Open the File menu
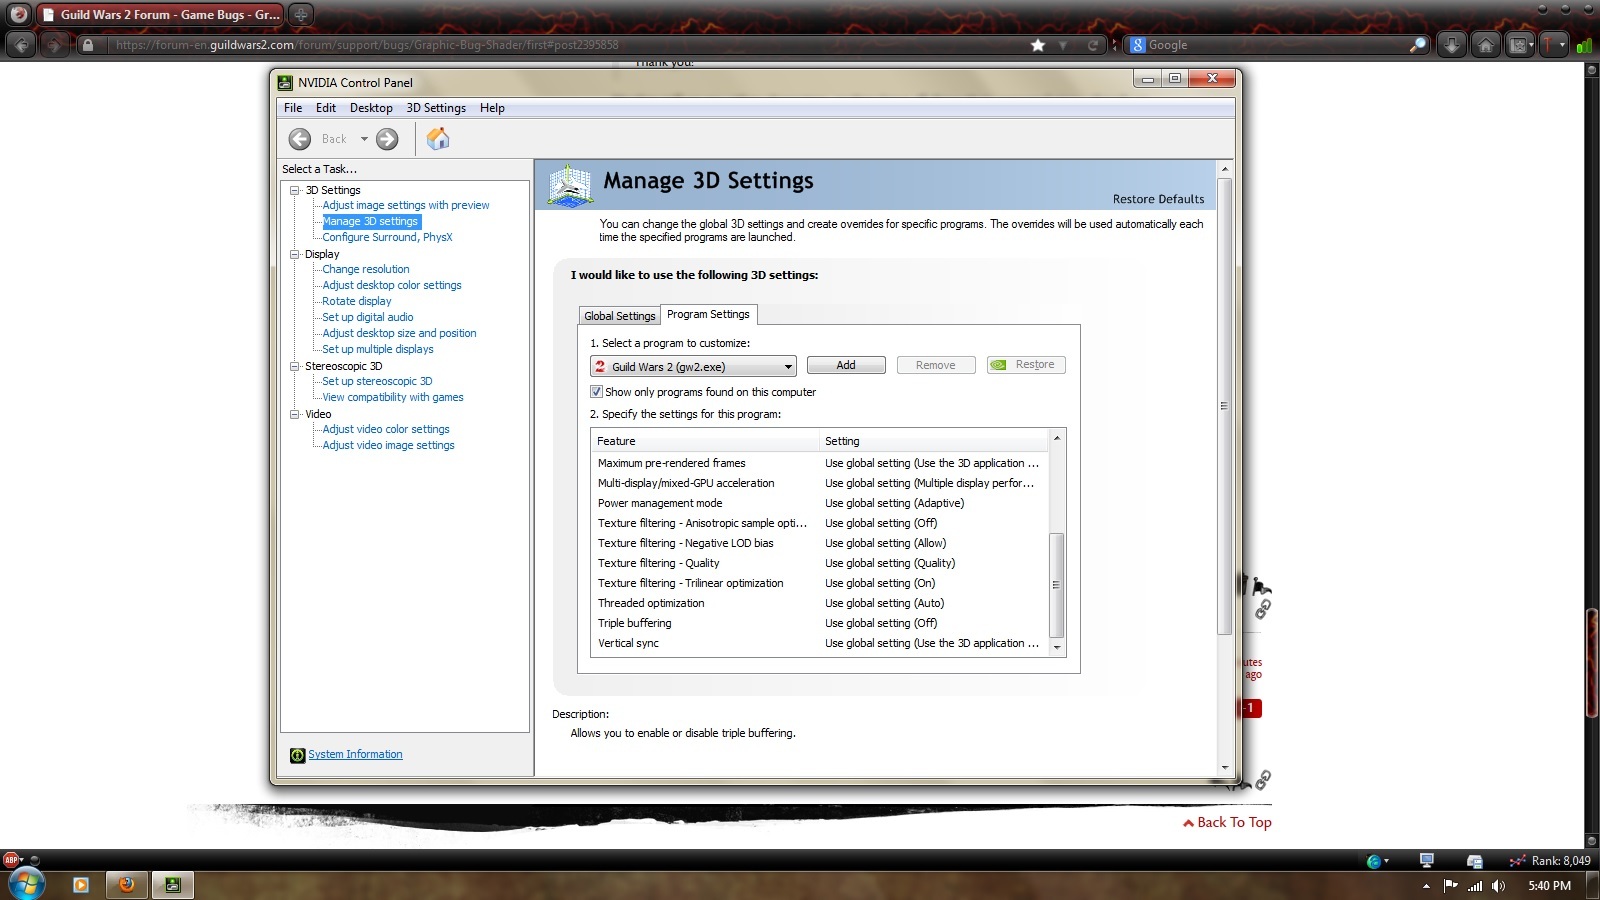Viewport: 1600px width, 900px height. [x=293, y=108]
